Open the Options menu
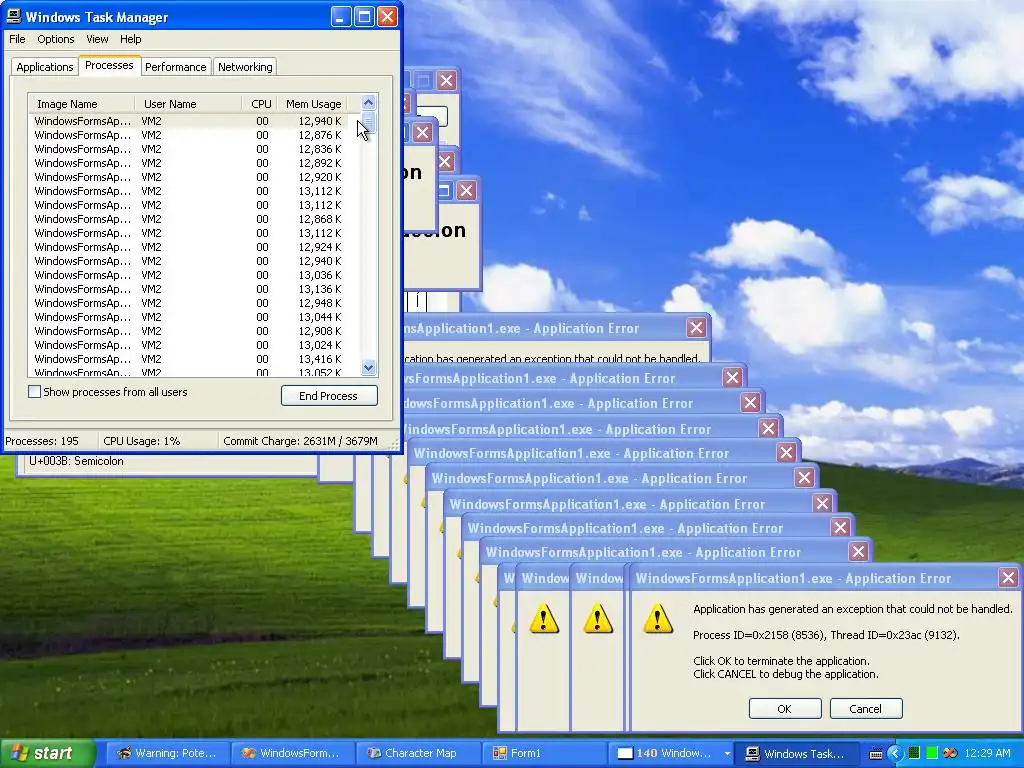Image resolution: width=1024 pixels, height=768 pixels. pyautogui.click(x=56, y=39)
